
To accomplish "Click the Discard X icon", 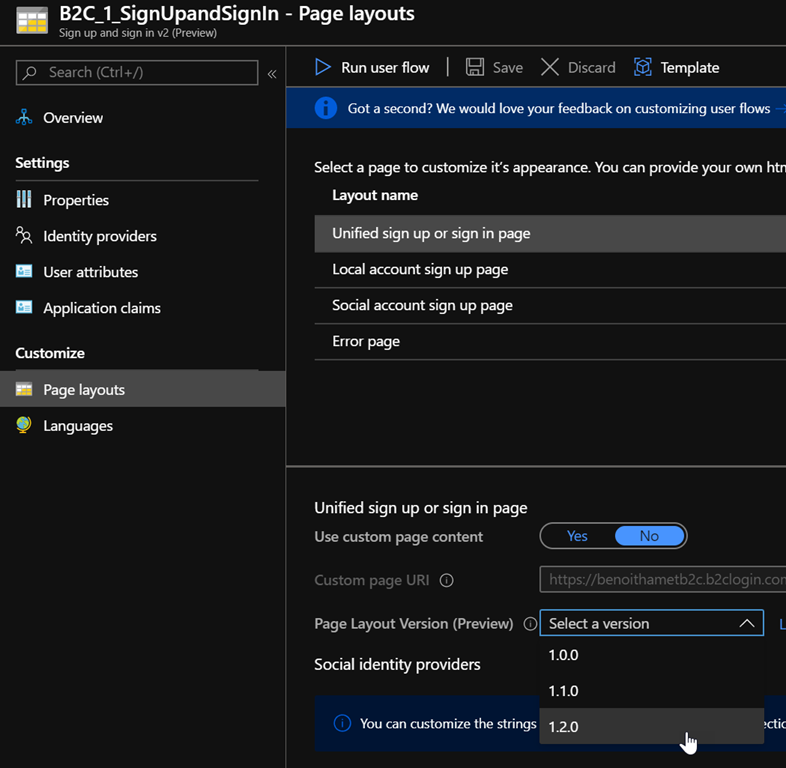I will (x=550, y=67).
